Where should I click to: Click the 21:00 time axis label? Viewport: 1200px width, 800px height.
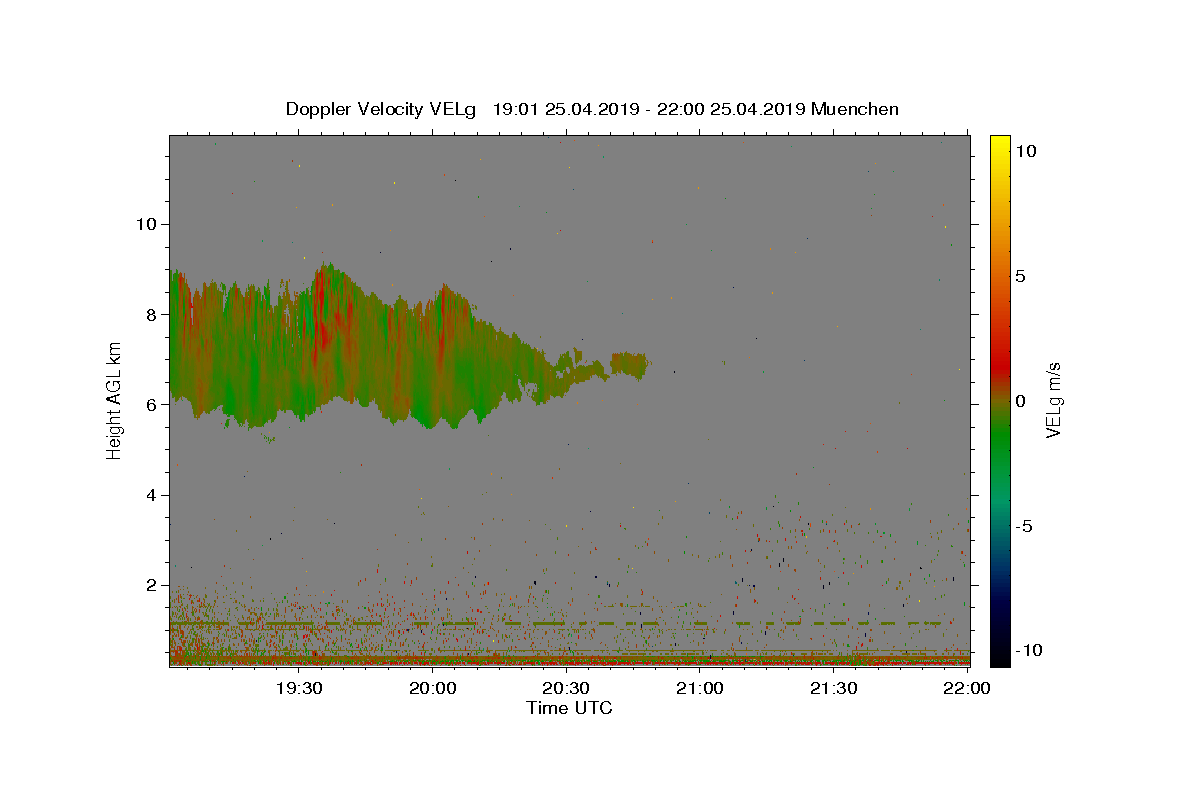coord(700,688)
